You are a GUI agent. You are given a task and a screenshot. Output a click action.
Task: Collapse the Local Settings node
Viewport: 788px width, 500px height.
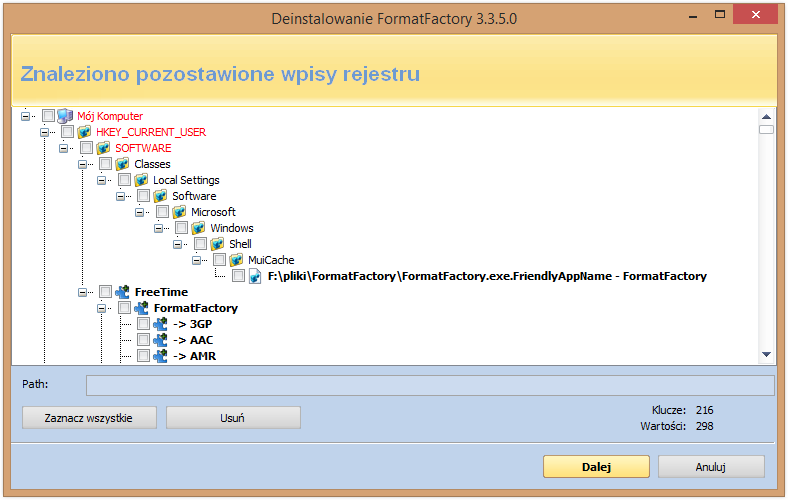click(x=102, y=180)
